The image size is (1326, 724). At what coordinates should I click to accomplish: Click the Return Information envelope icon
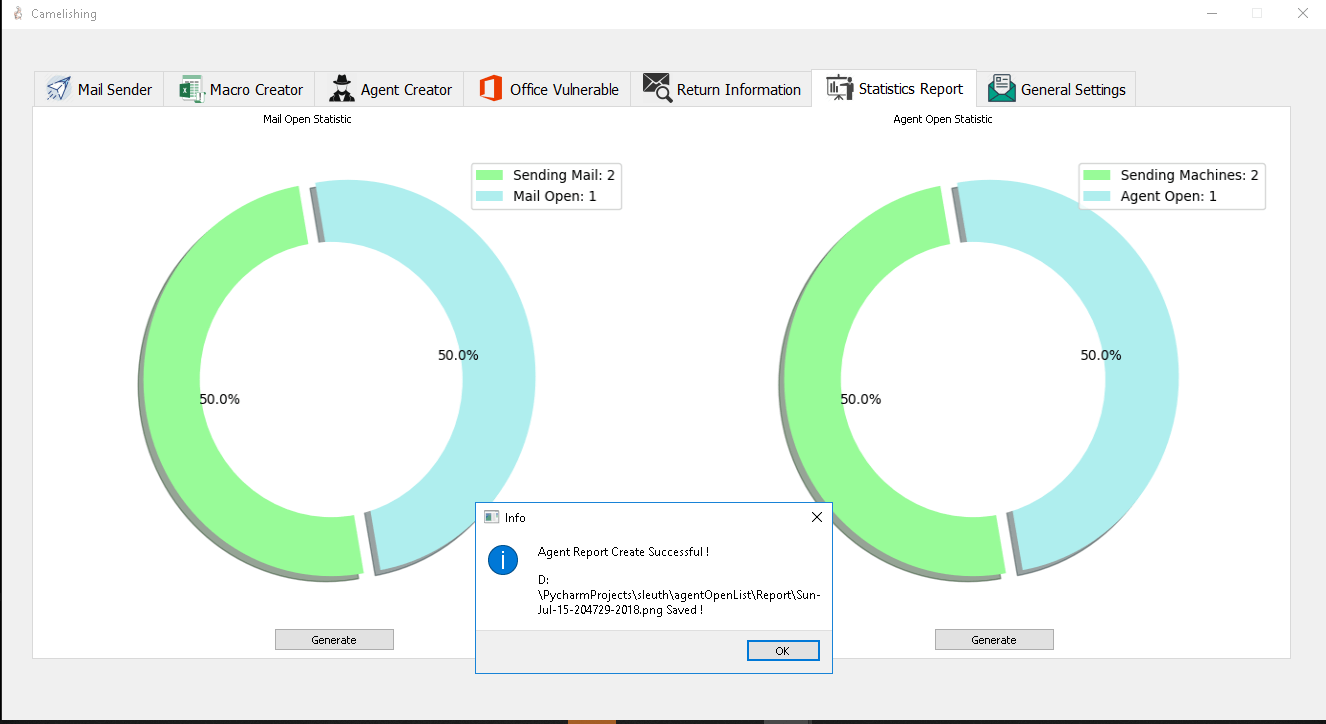click(657, 89)
